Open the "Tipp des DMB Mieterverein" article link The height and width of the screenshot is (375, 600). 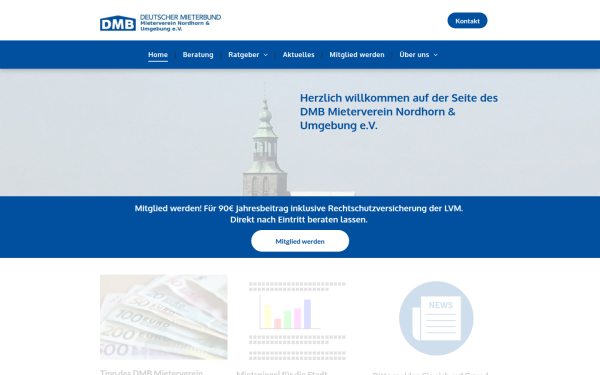(152, 372)
